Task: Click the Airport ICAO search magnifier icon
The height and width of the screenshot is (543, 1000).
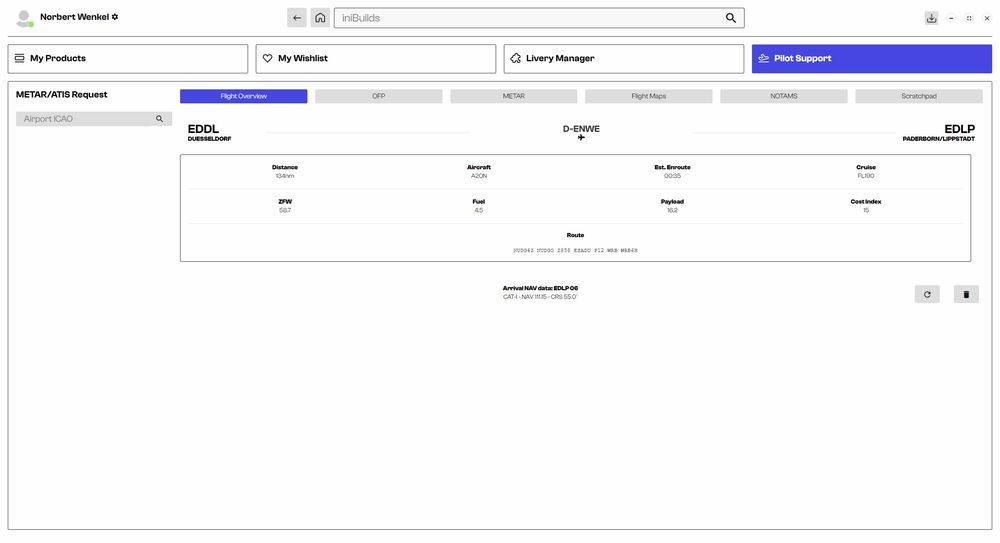Action: (159, 119)
